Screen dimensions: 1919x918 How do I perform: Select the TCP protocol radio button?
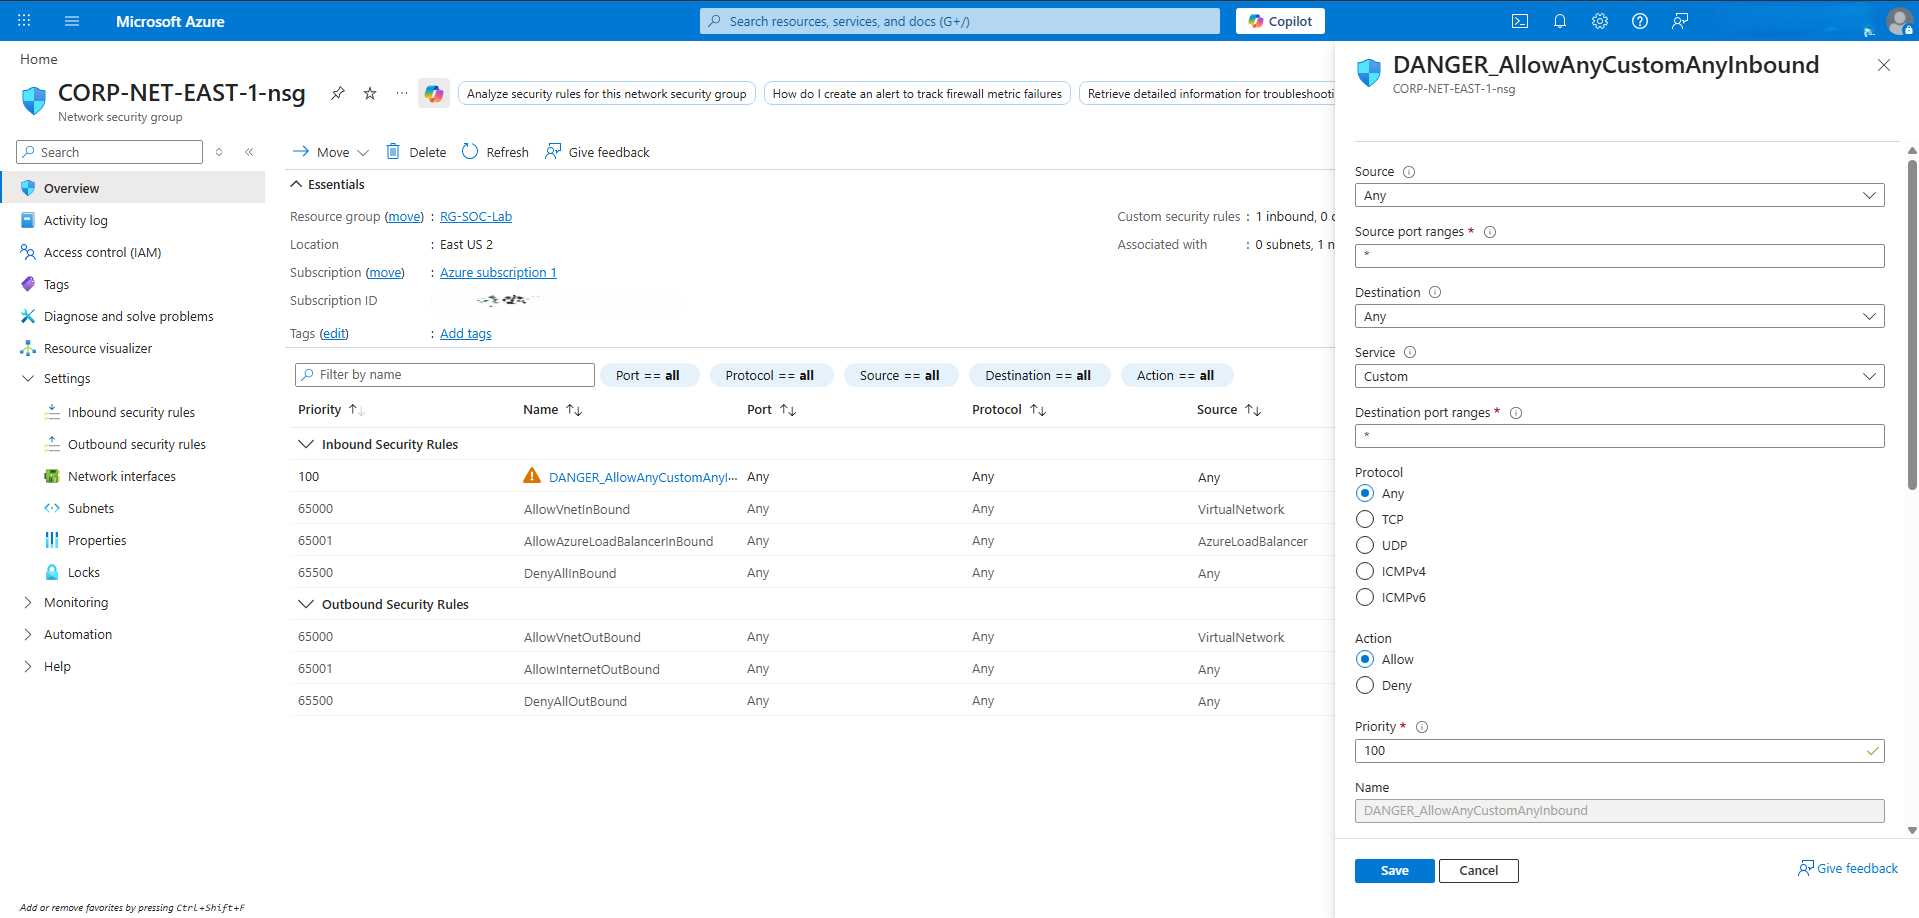tap(1365, 519)
